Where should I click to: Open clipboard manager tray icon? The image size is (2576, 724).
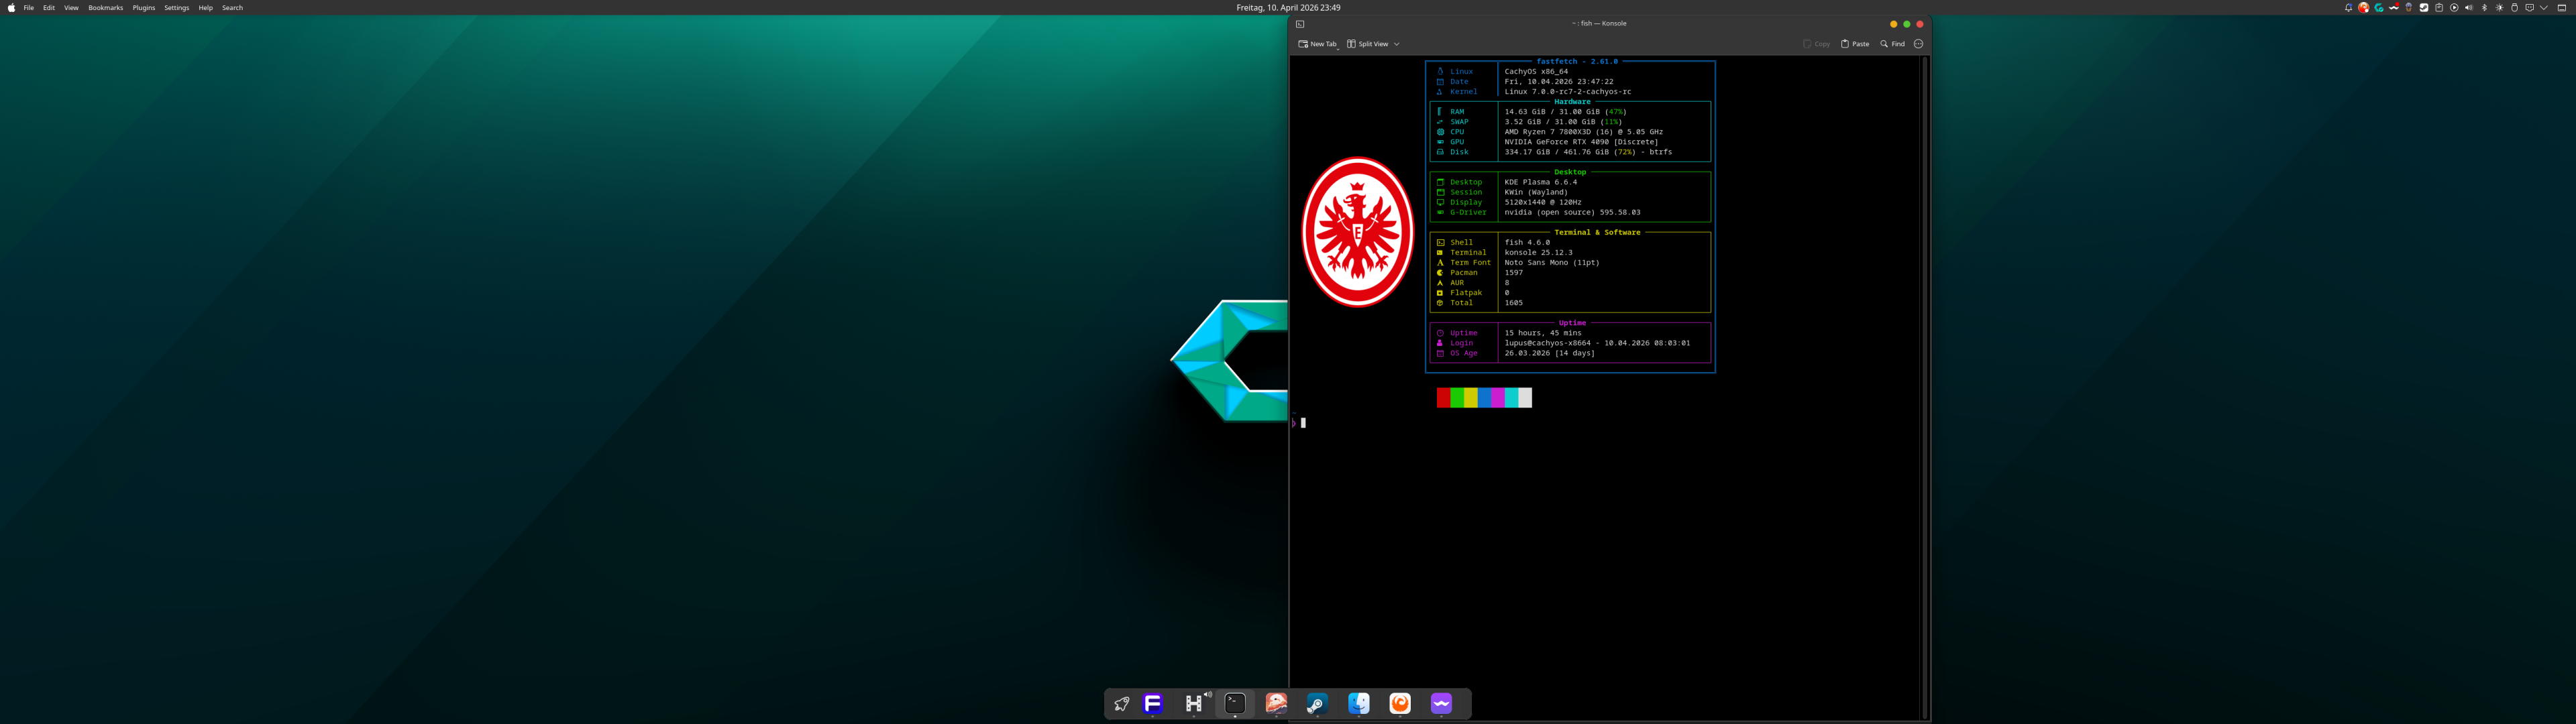[x=2439, y=8]
